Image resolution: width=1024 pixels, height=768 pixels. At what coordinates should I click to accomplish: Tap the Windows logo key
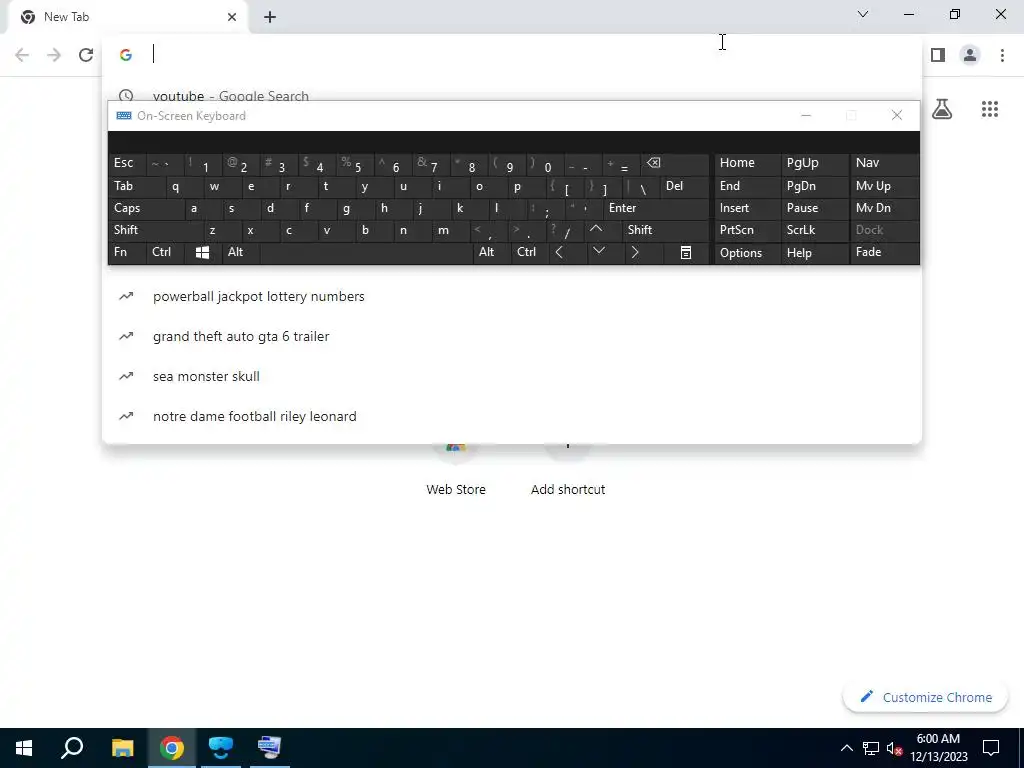point(202,252)
